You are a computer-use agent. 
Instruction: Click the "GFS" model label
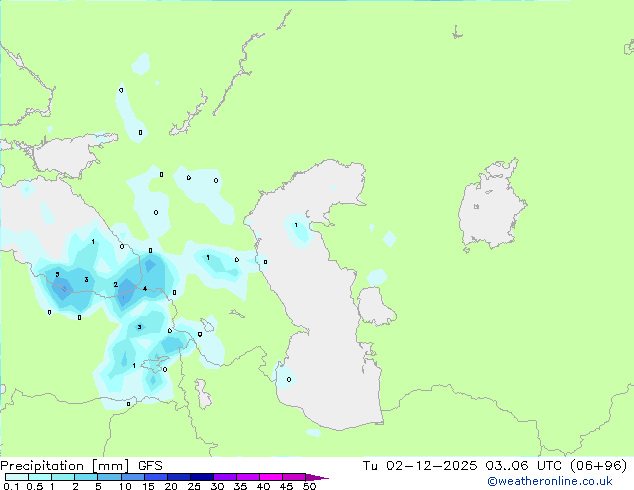(x=150, y=466)
